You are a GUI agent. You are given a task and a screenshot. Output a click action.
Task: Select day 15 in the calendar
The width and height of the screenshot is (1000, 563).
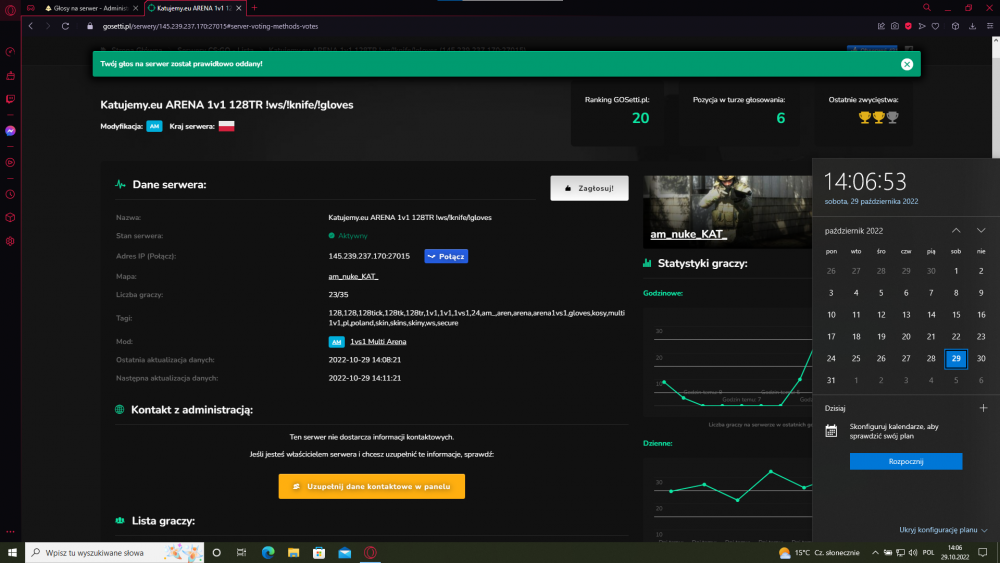coord(956,315)
